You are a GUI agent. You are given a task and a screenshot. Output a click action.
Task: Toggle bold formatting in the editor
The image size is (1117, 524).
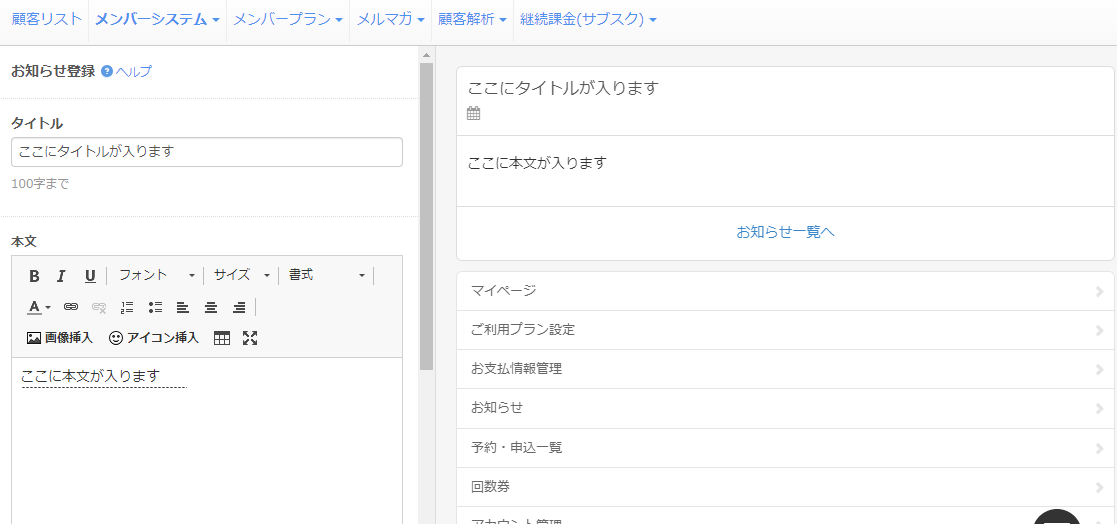pos(34,276)
